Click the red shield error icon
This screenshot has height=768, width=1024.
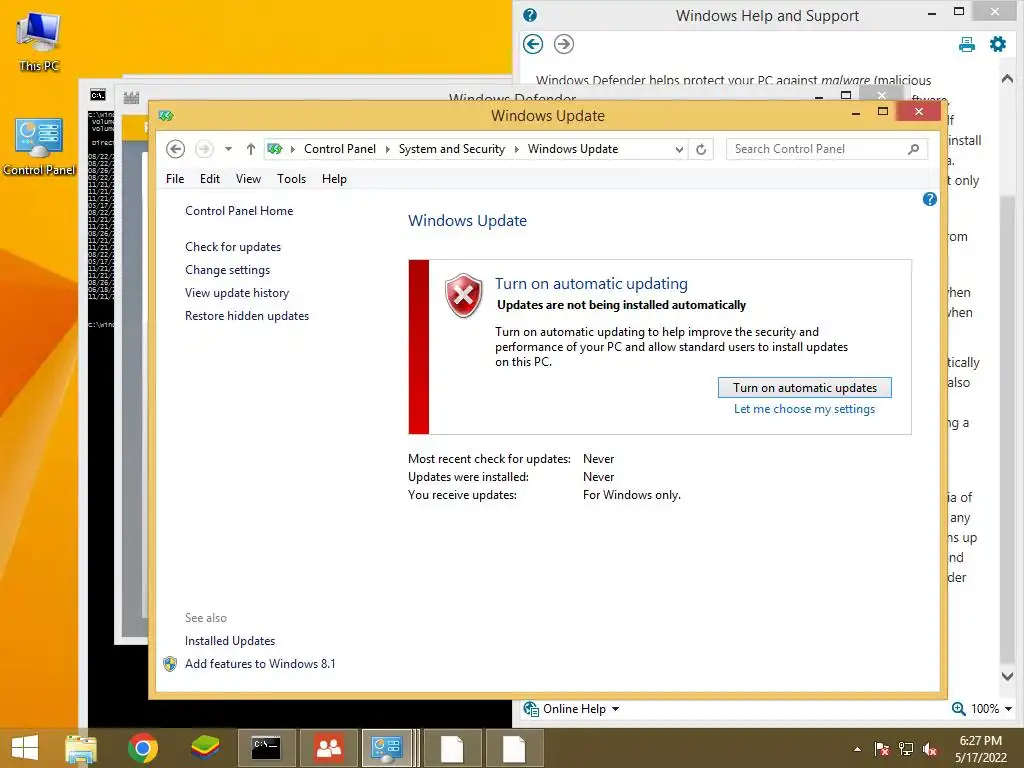pos(464,296)
